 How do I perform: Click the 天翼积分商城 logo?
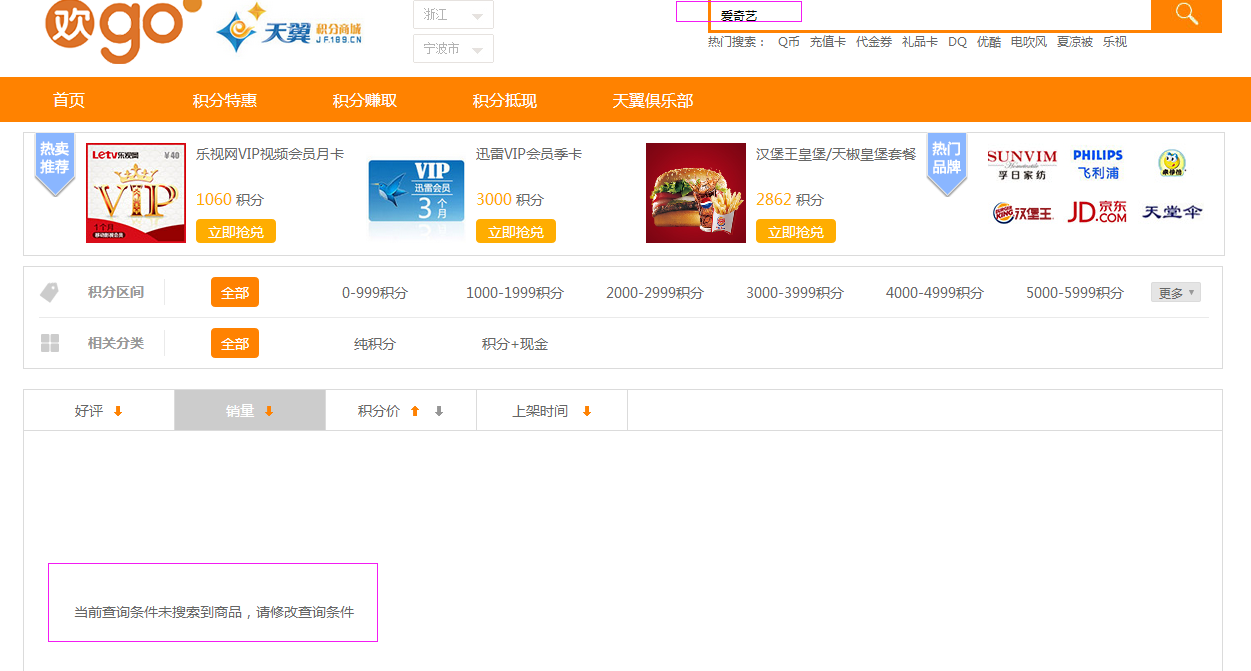[289, 29]
